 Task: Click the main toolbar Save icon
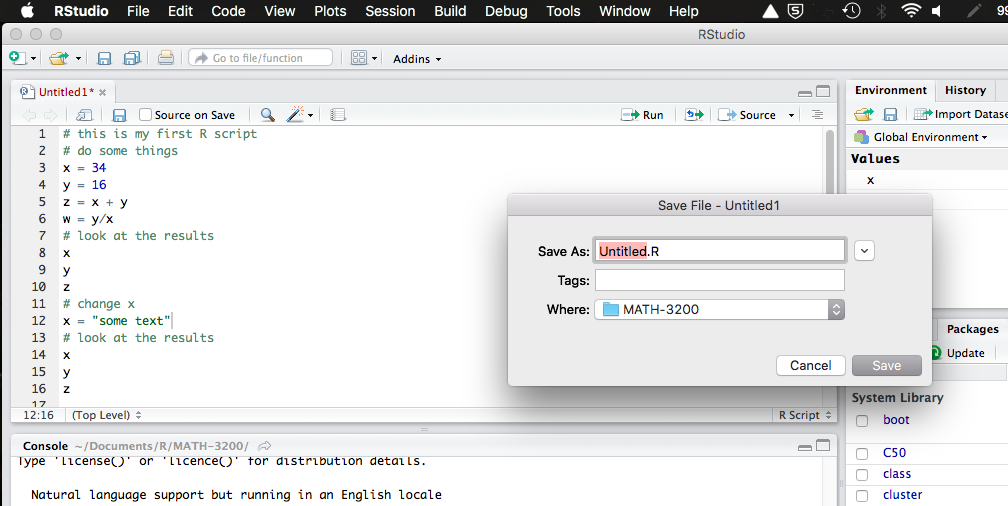point(104,59)
